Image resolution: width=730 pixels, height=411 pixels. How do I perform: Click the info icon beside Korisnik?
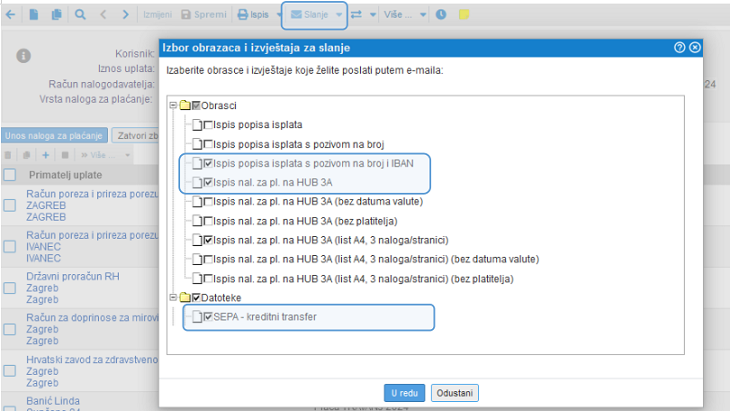click(x=24, y=56)
